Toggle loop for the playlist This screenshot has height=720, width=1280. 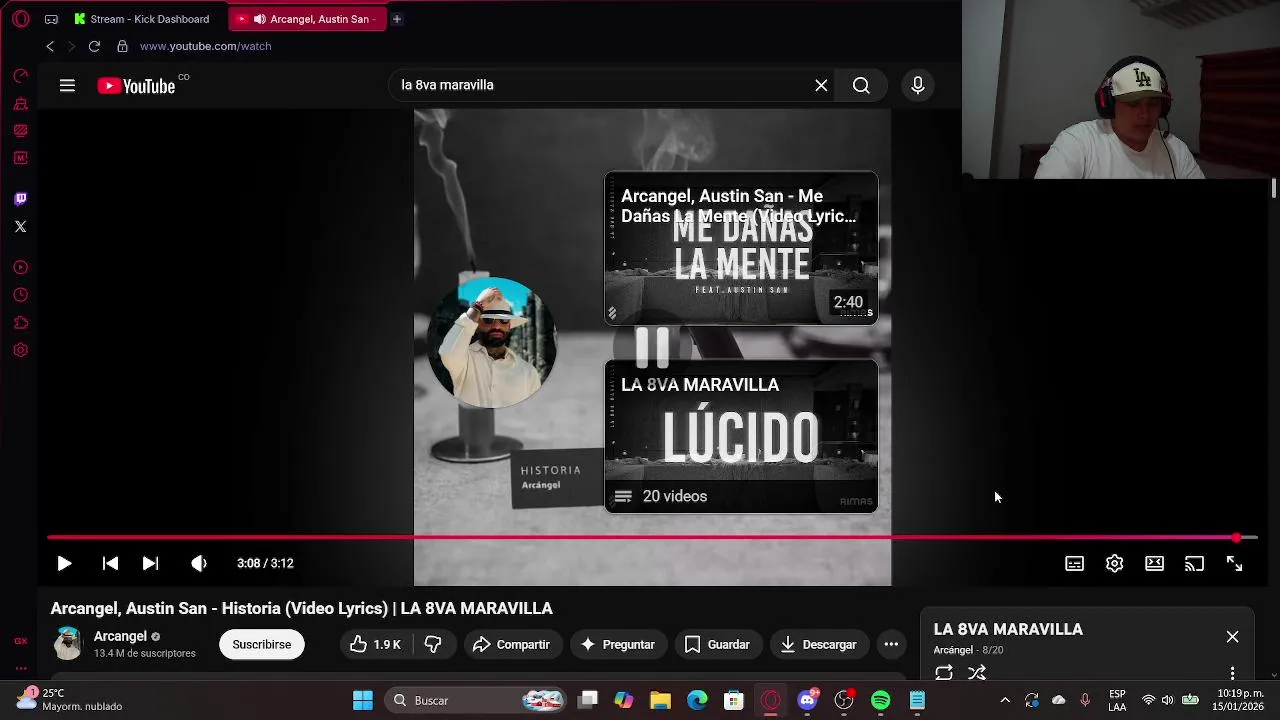click(x=944, y=674)
